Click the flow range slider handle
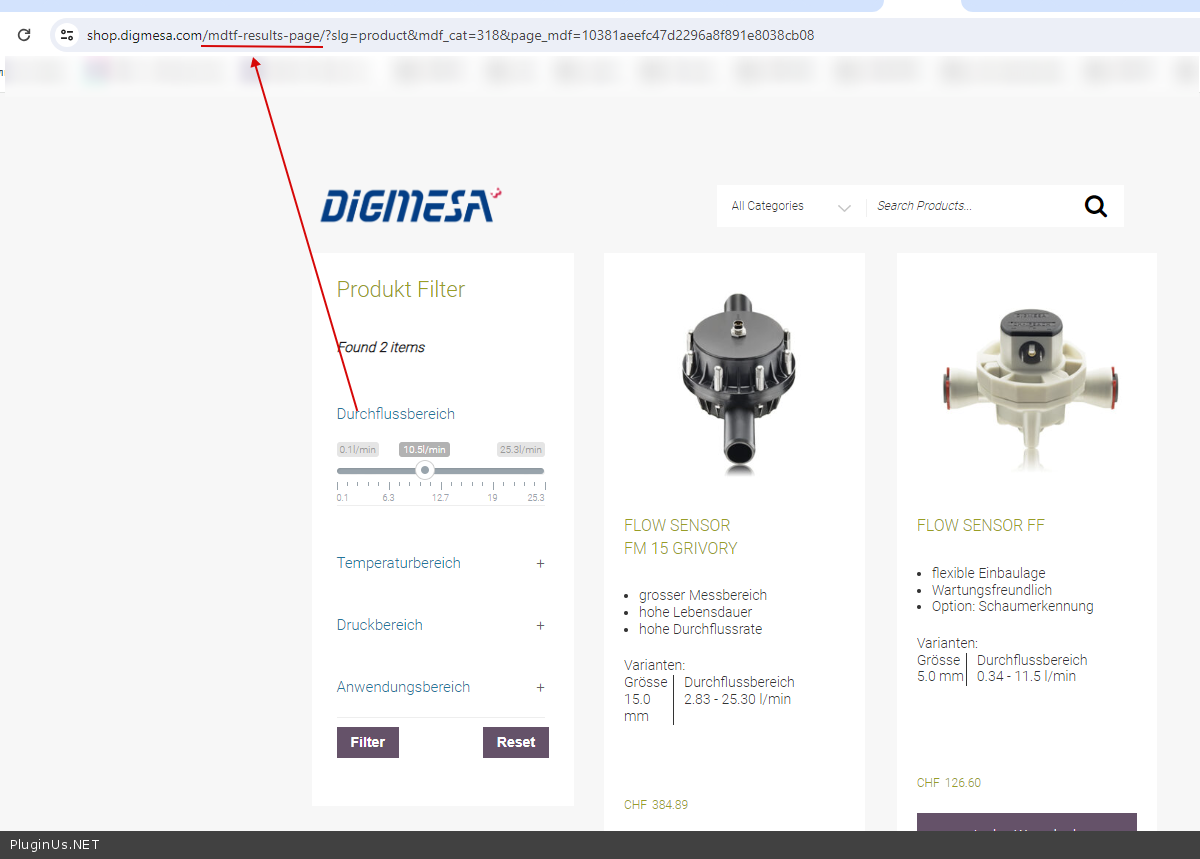The height and width of the screenshot is (859, 1200). [425, 470]
